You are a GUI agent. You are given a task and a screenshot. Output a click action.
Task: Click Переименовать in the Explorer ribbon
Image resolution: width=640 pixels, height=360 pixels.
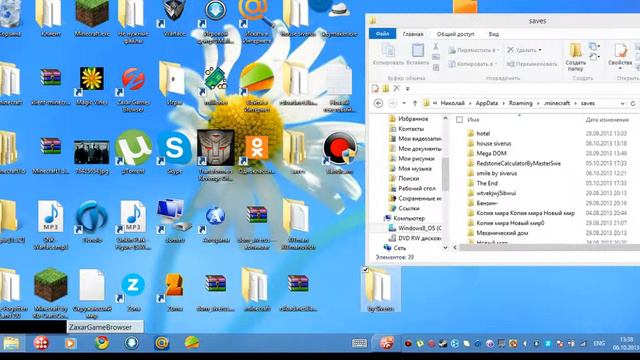click(532, 64)
